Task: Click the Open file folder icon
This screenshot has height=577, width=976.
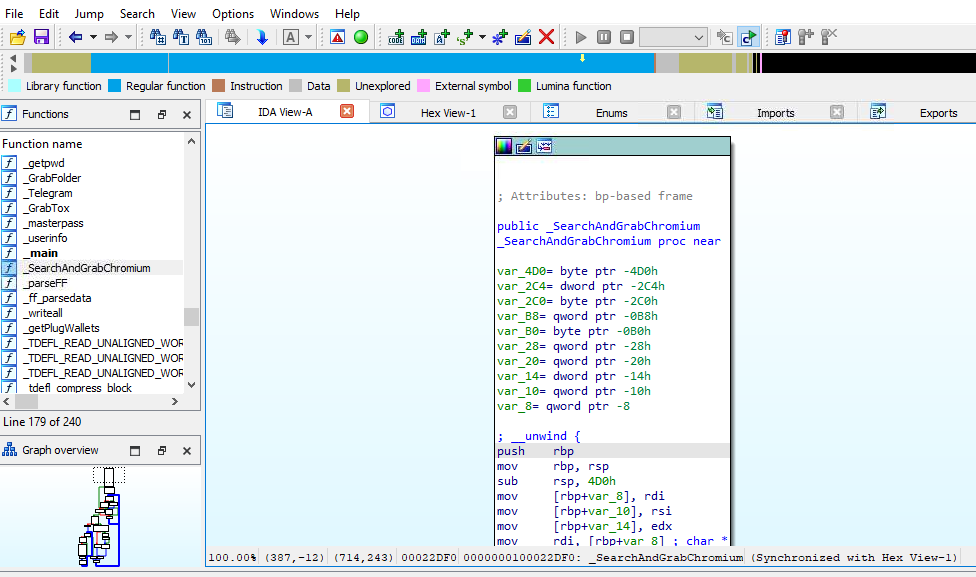Action: tap(17, 37)
